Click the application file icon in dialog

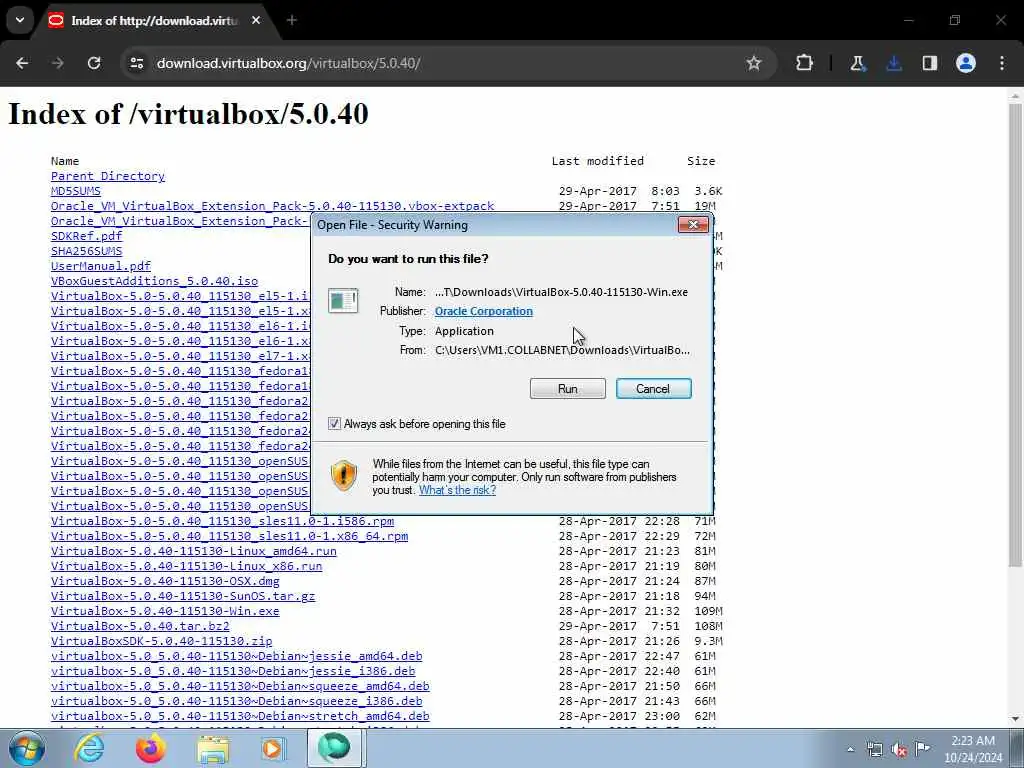[343, 301]
